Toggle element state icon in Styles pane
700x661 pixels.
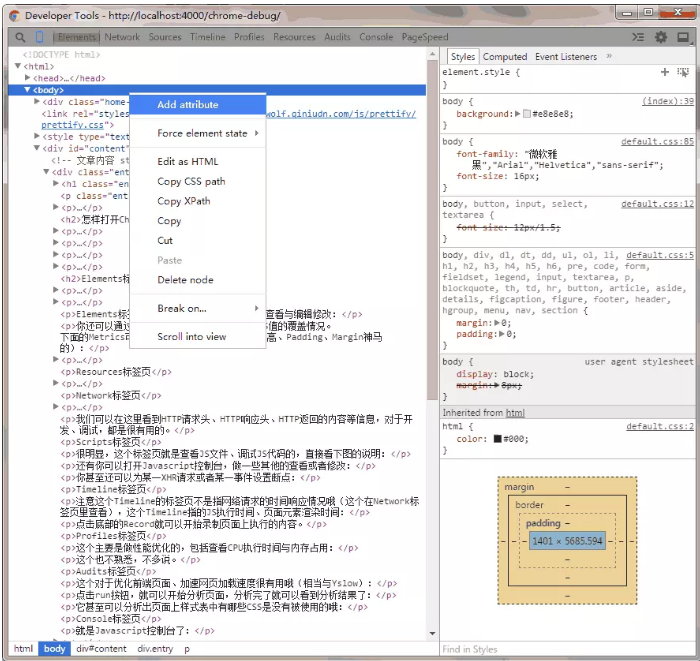(x=683, y=72)
